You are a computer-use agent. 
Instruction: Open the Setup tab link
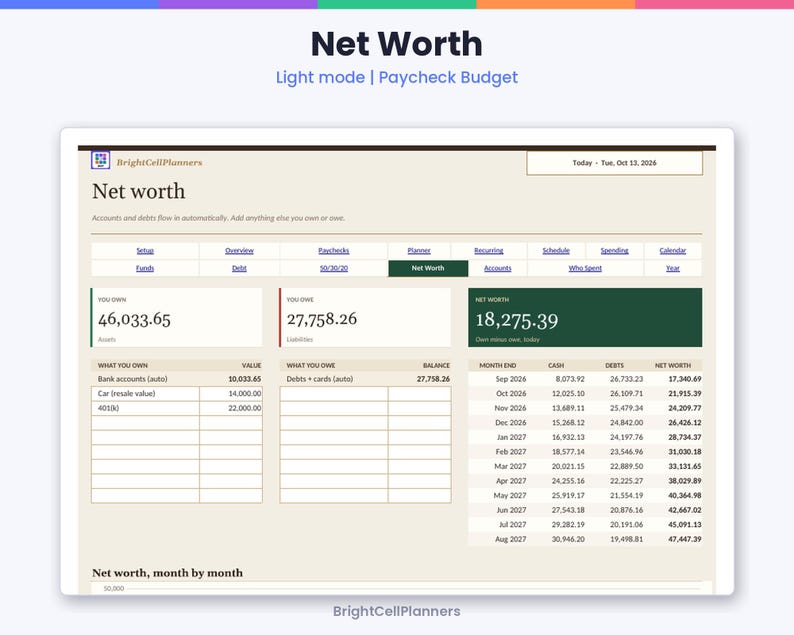pos(145,251)
